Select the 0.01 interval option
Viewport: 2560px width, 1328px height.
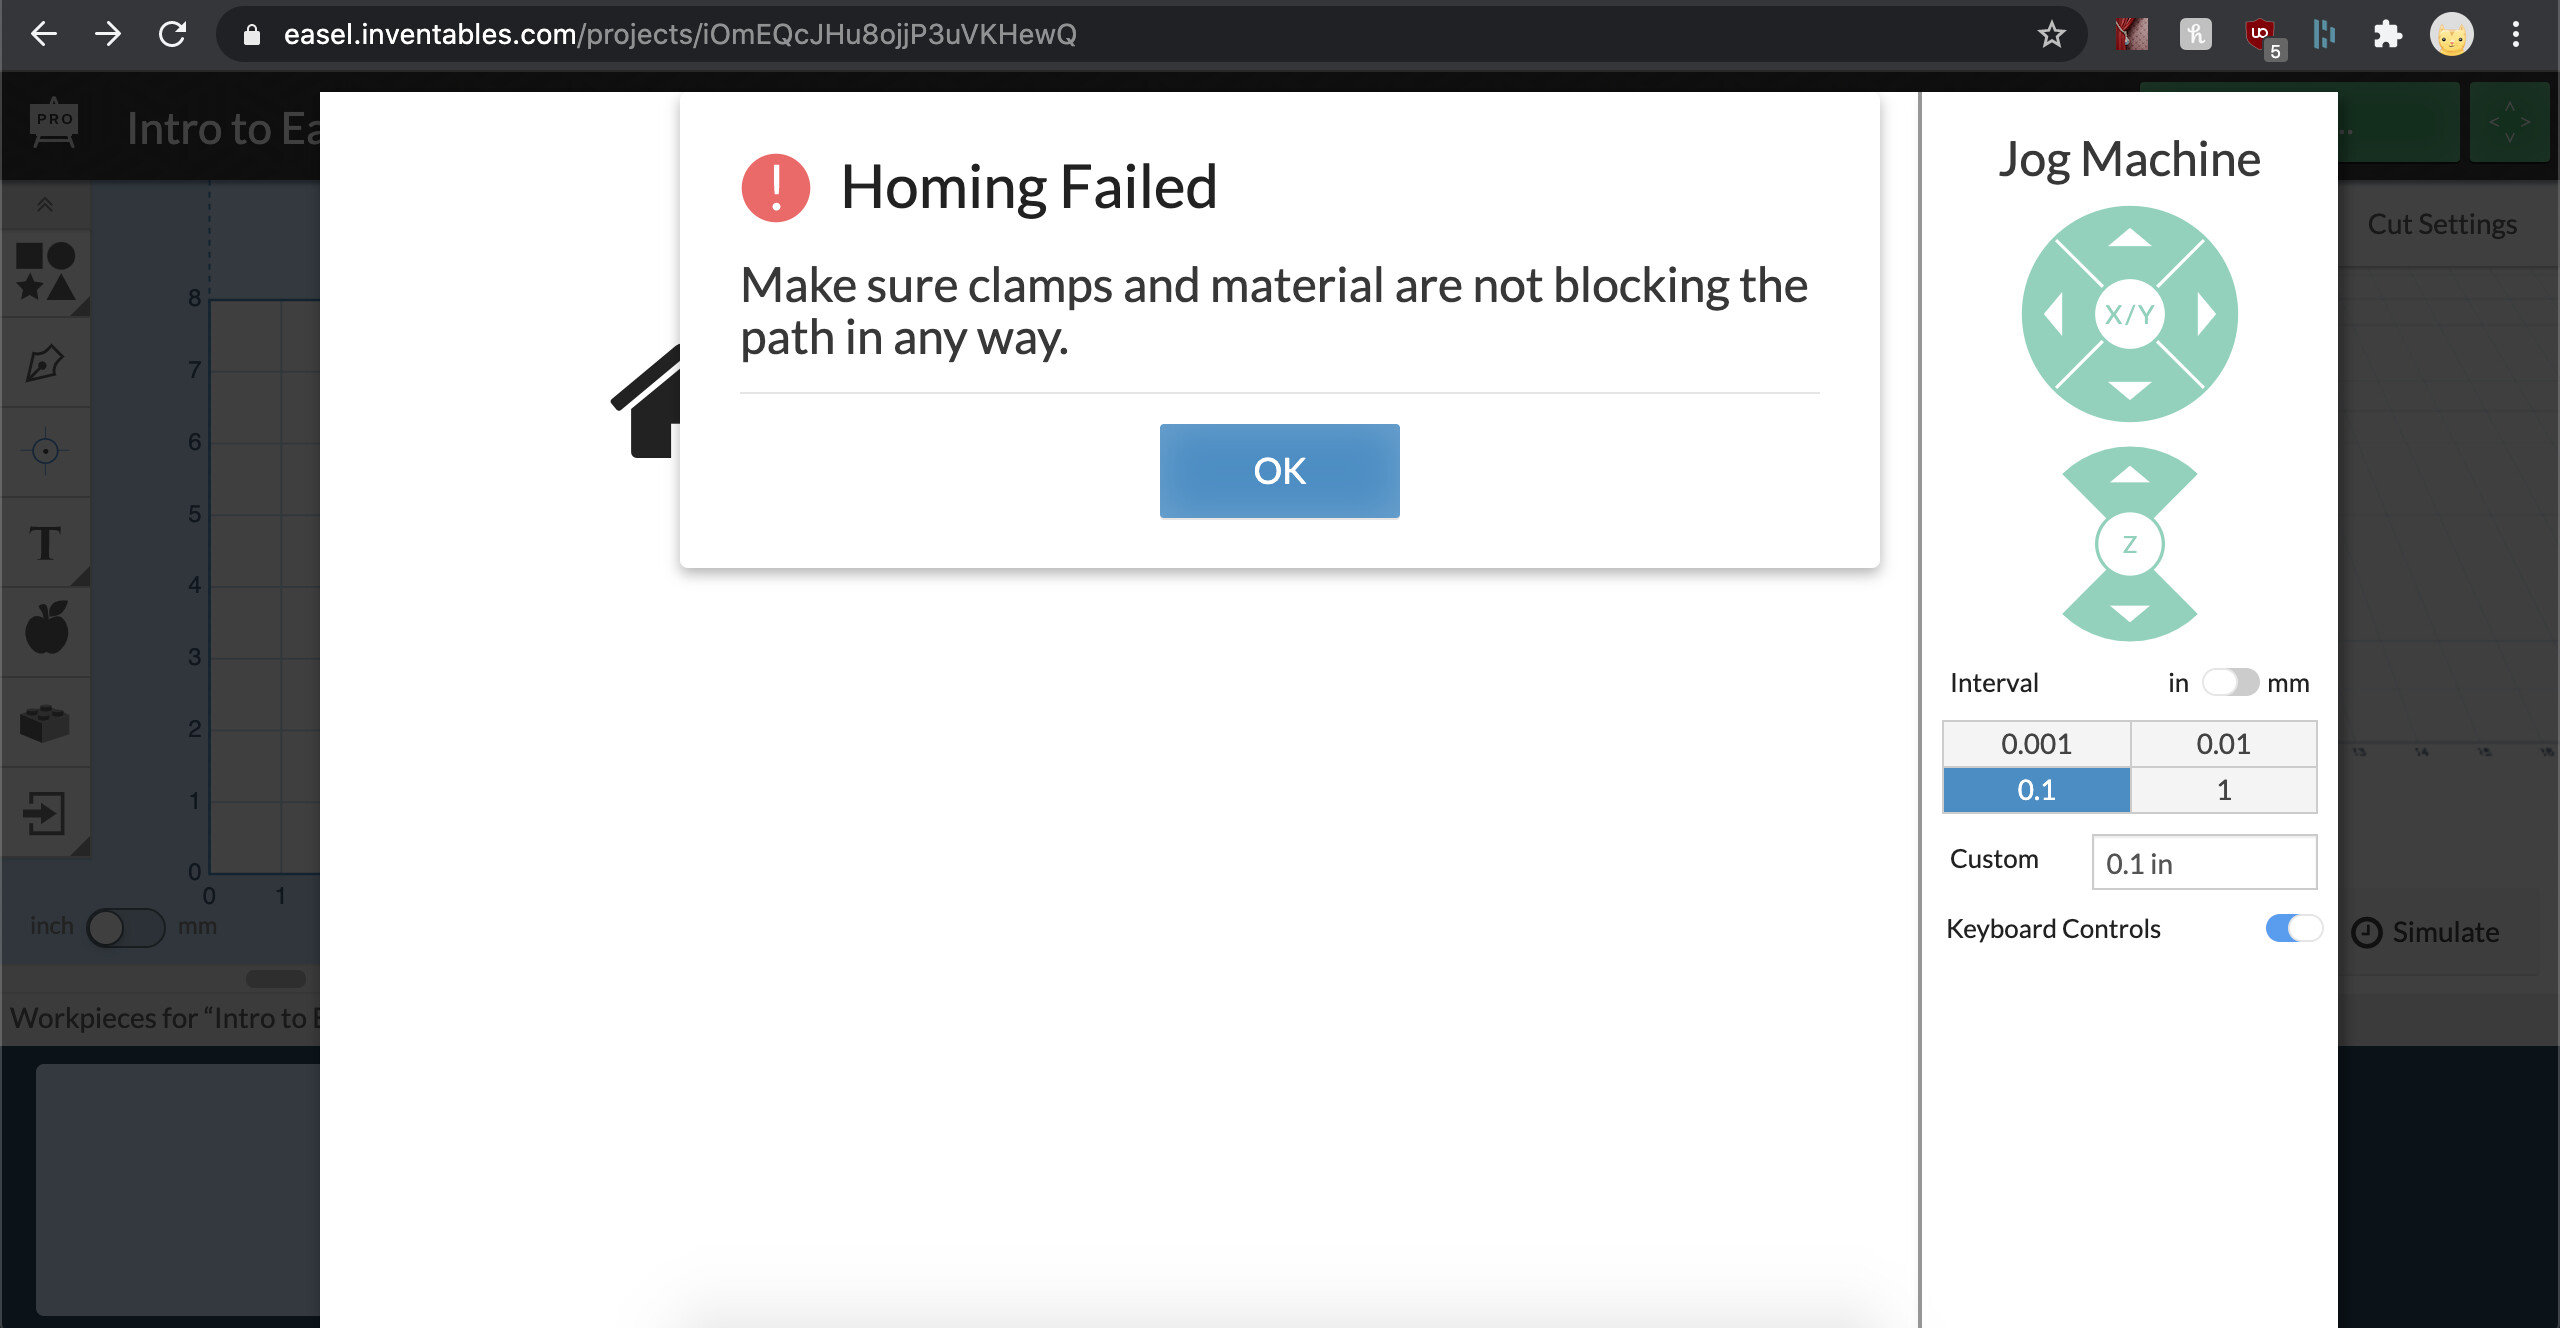(2223, 744)
